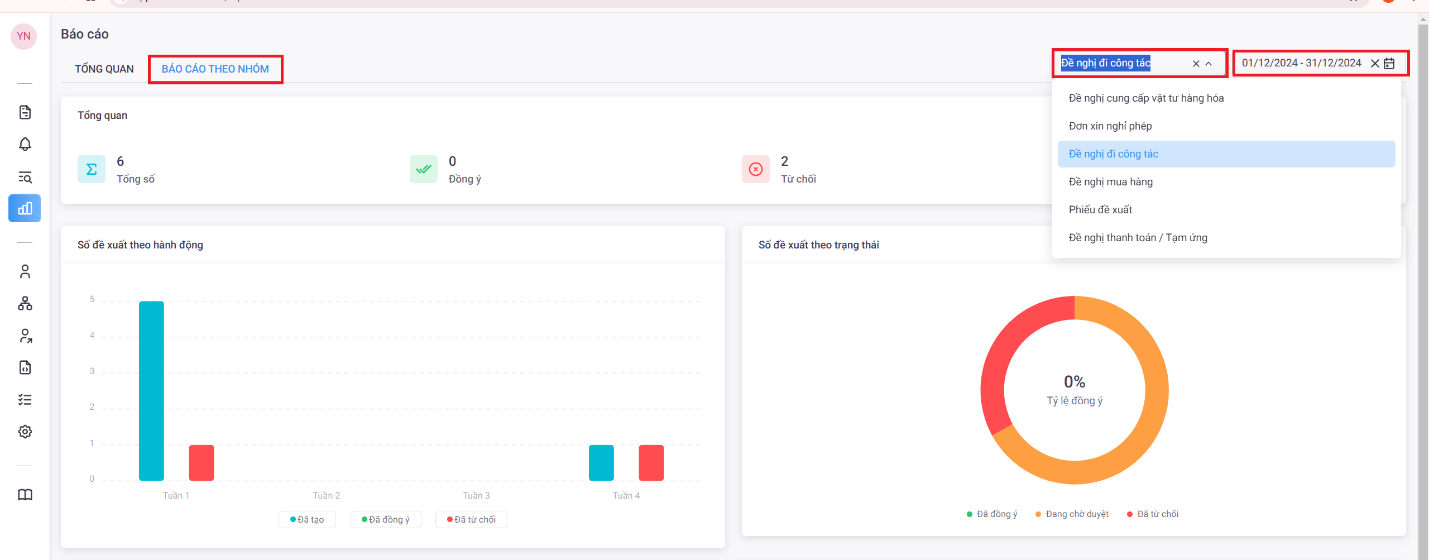Open notifications via the bell icon

tap(25, 144)
